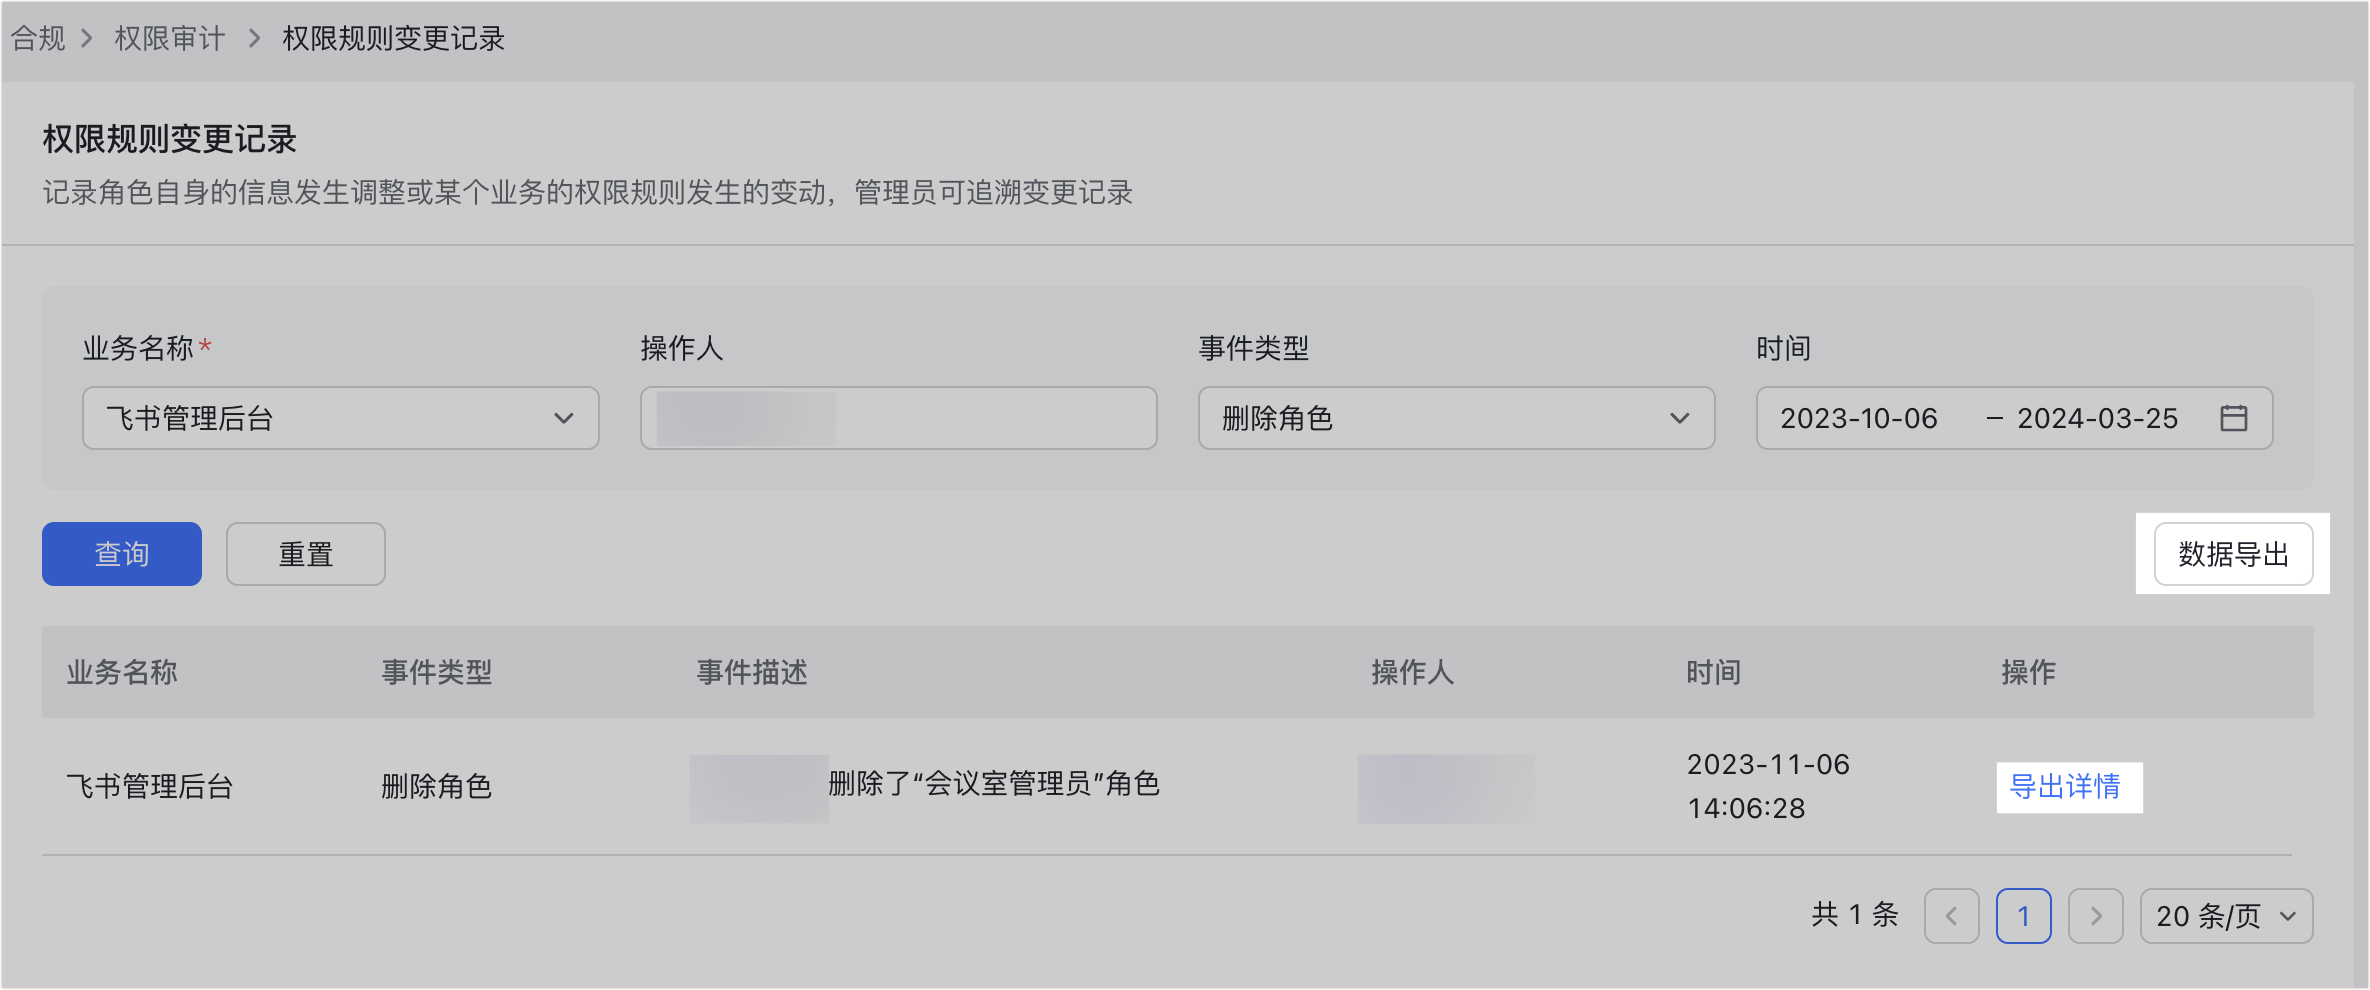Open the 业务名称 dropdown showing 飞书管理后台
The image size is (2370, 990).
click(x=340, y=418)
